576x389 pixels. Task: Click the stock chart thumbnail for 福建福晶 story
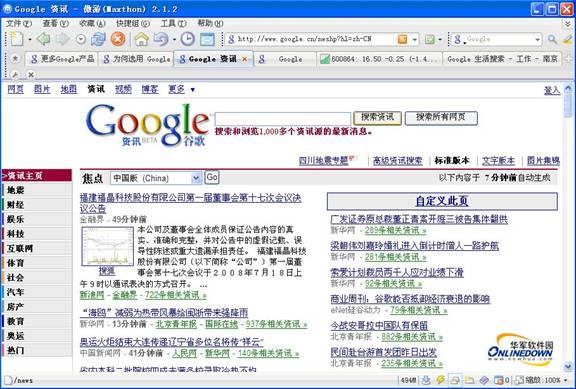(108, 246)
